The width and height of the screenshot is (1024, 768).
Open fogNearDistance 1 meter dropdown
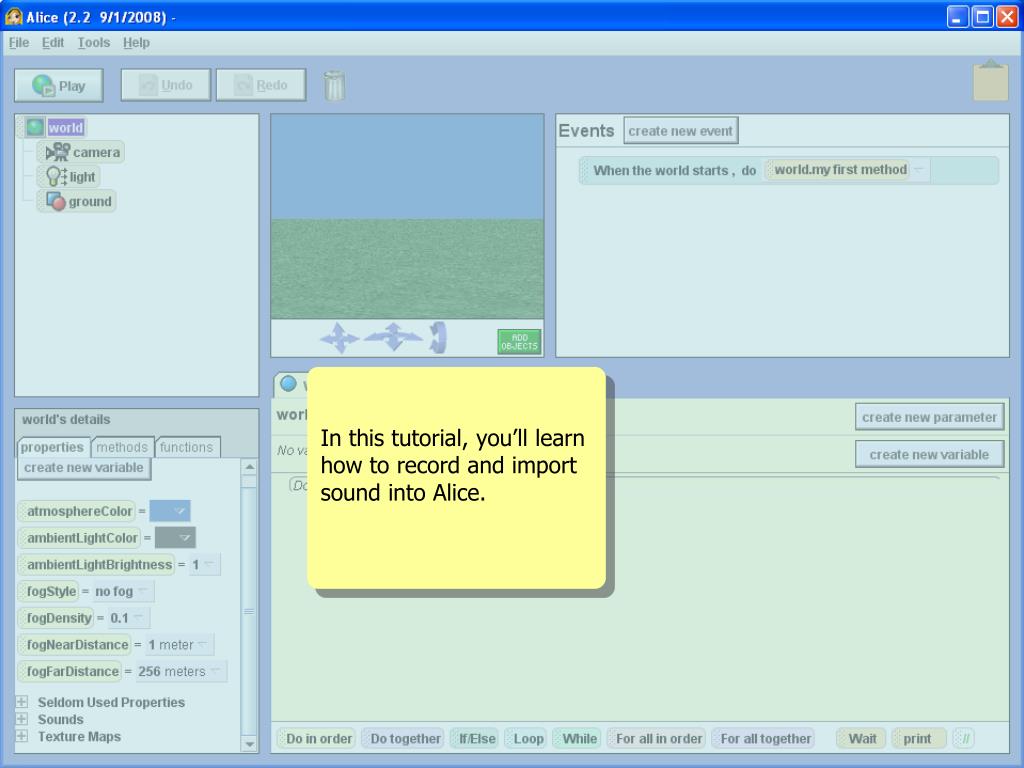[179, 645]
